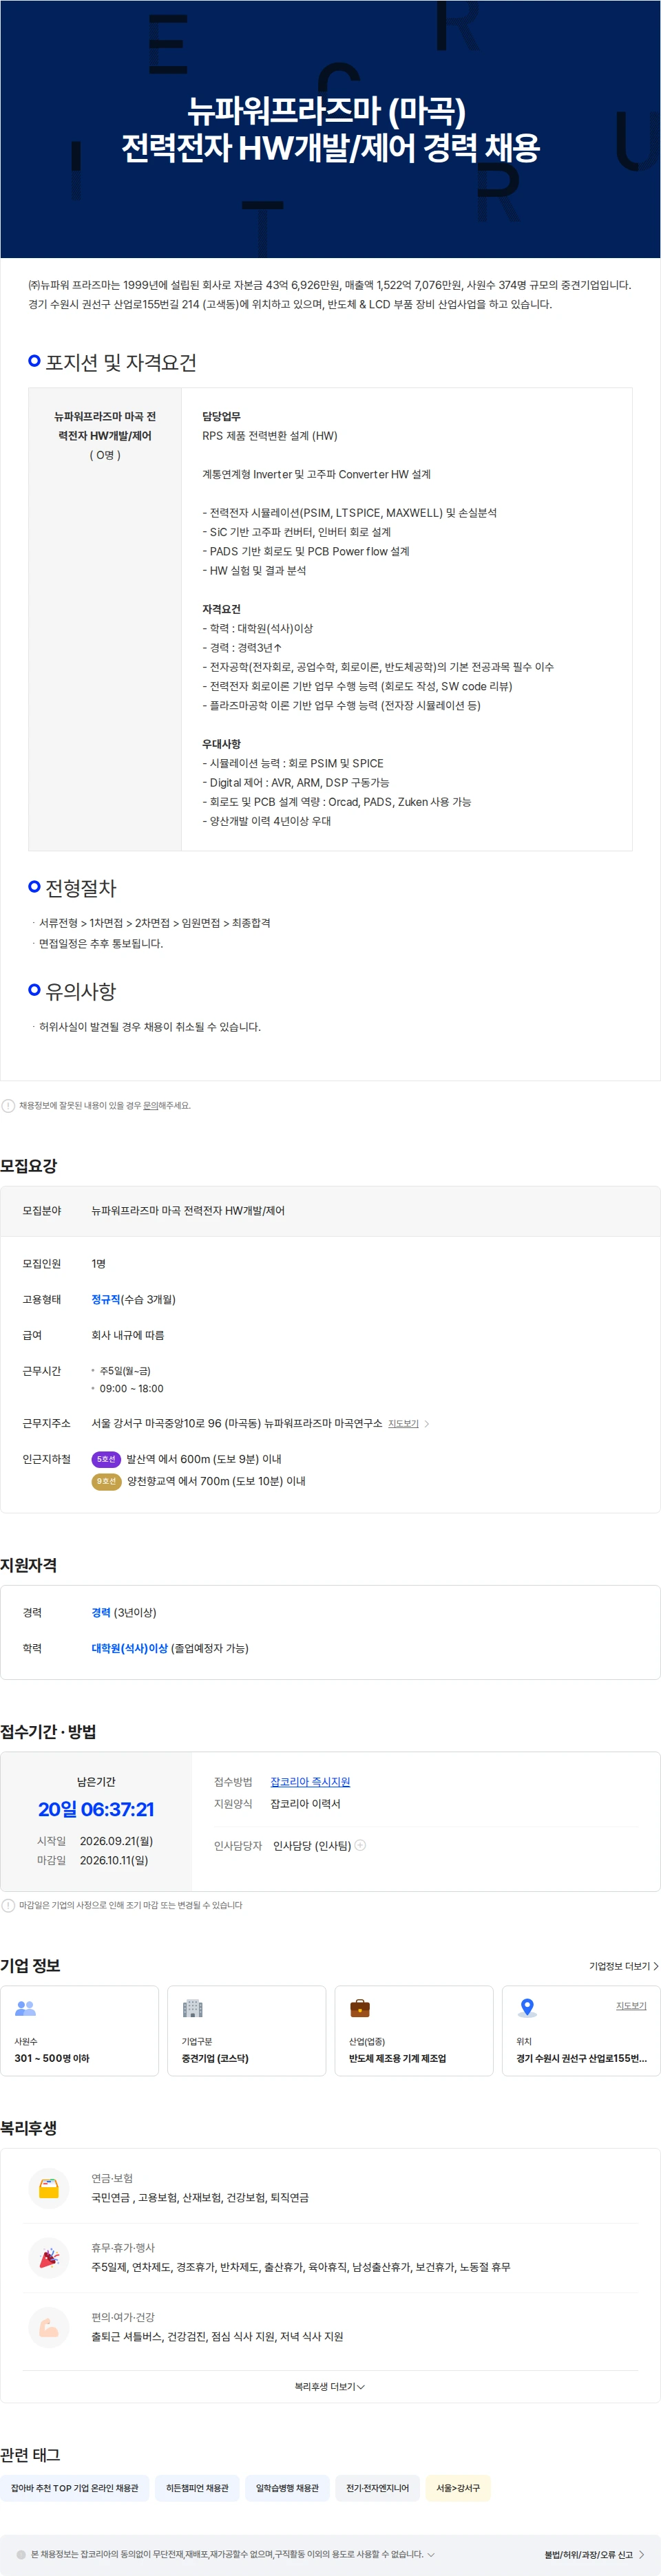The height and width of the screenshot is (2576, 661).
Task: Click 인사담당 (인사팀) contact text
Action: point(312,1845)
